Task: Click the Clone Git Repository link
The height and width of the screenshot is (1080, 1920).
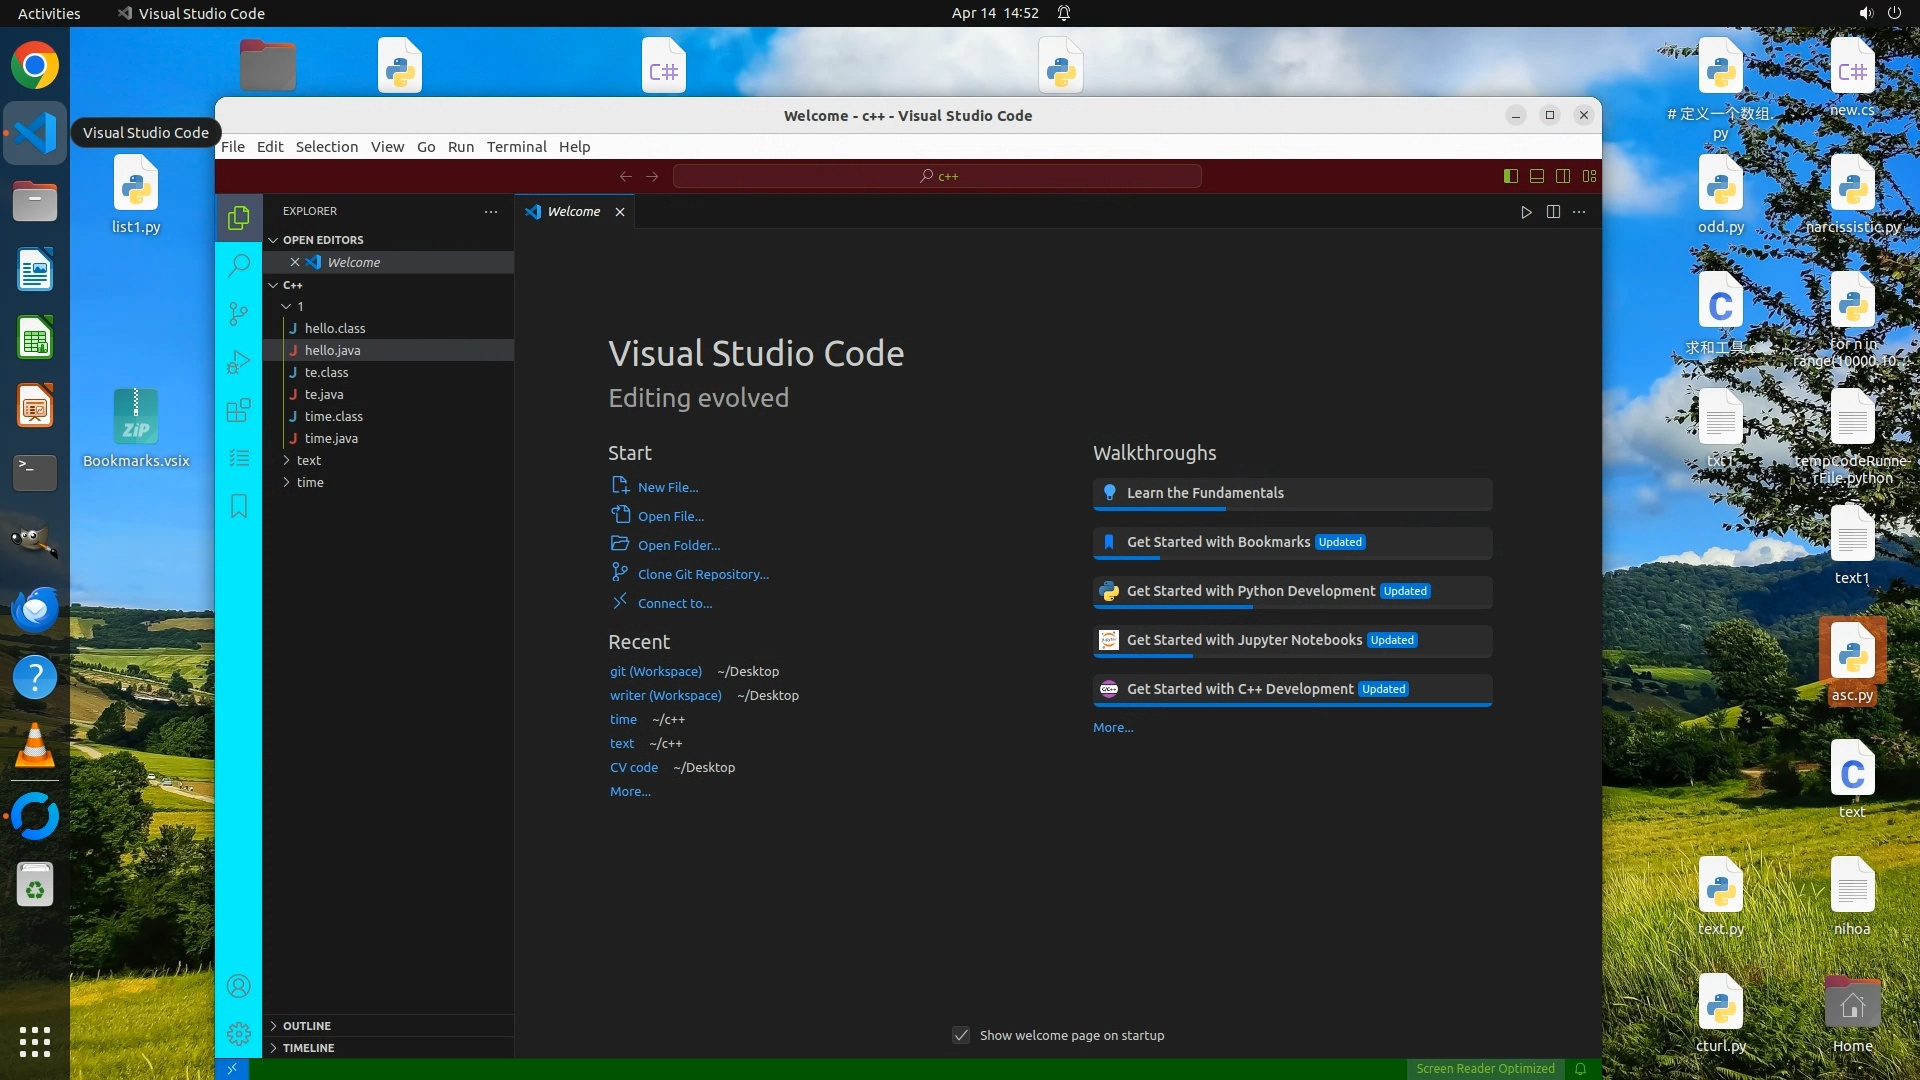Action: click(x=703, y=574)
